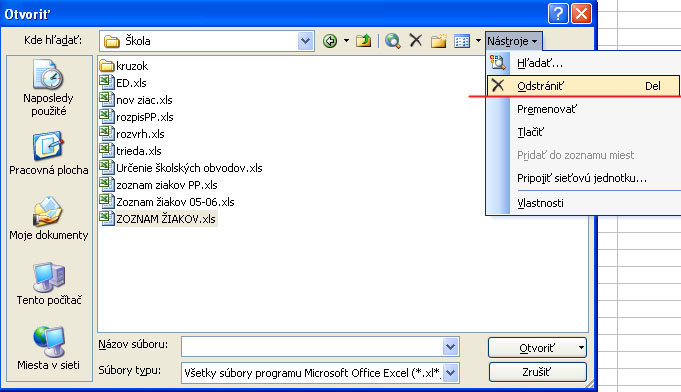
Task: Open the Súbory typu file type combo box
Action: tap(320, 372)
